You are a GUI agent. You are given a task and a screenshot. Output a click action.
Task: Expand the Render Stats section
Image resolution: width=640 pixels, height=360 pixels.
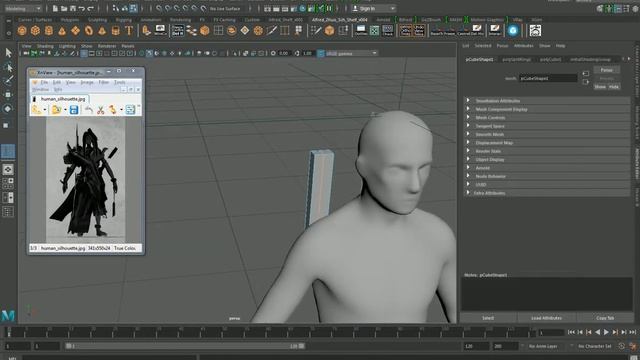click(x=547, y=151)
